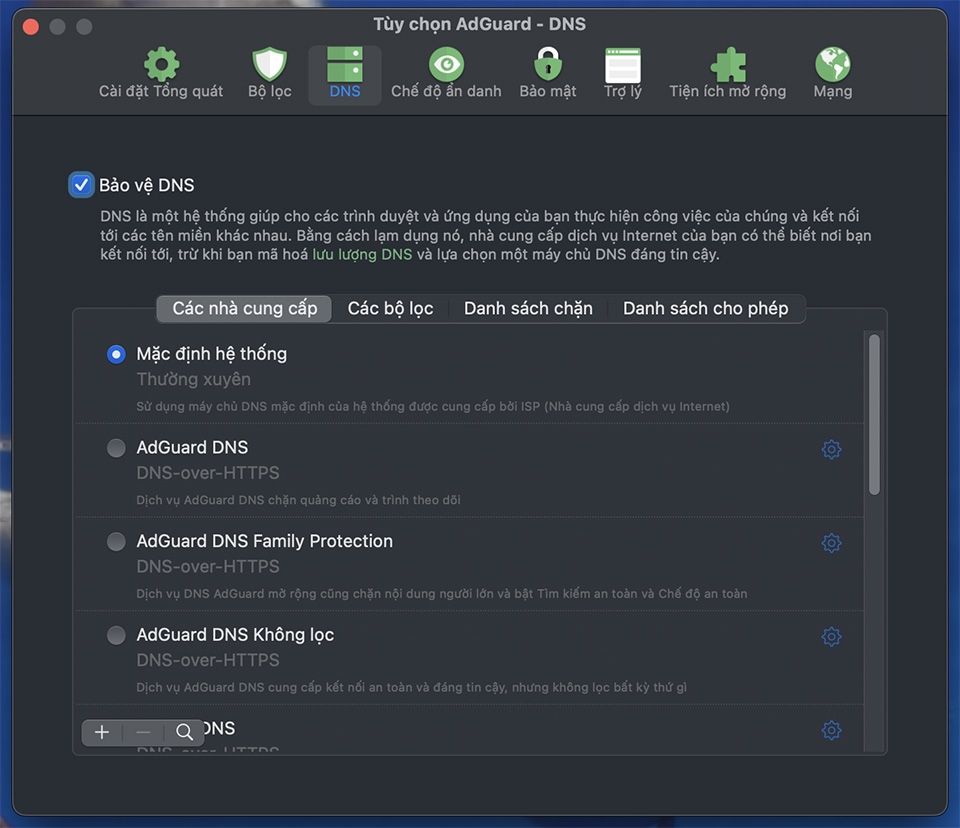Add a DNS server with plus button
Screen dimensions: 960x828
tap(102, 732)
